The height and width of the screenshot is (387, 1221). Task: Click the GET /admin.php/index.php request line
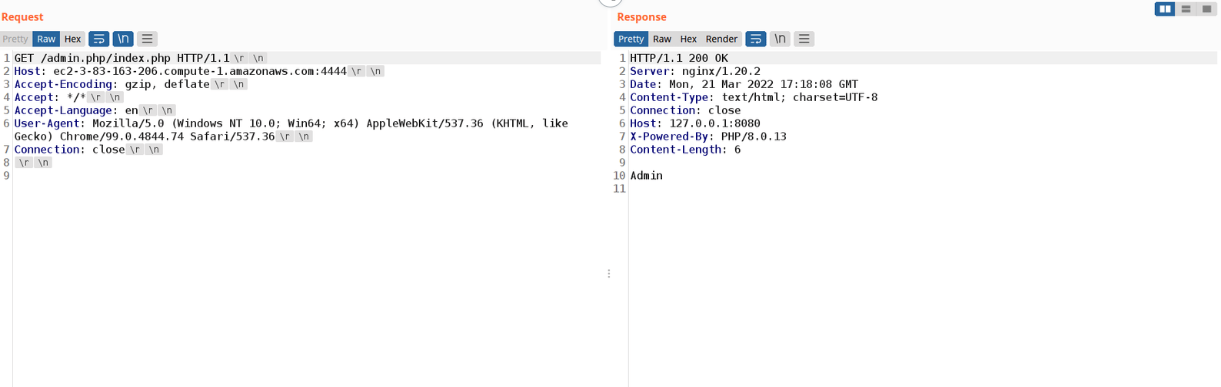pyautogui.click(x=122, y=59)
